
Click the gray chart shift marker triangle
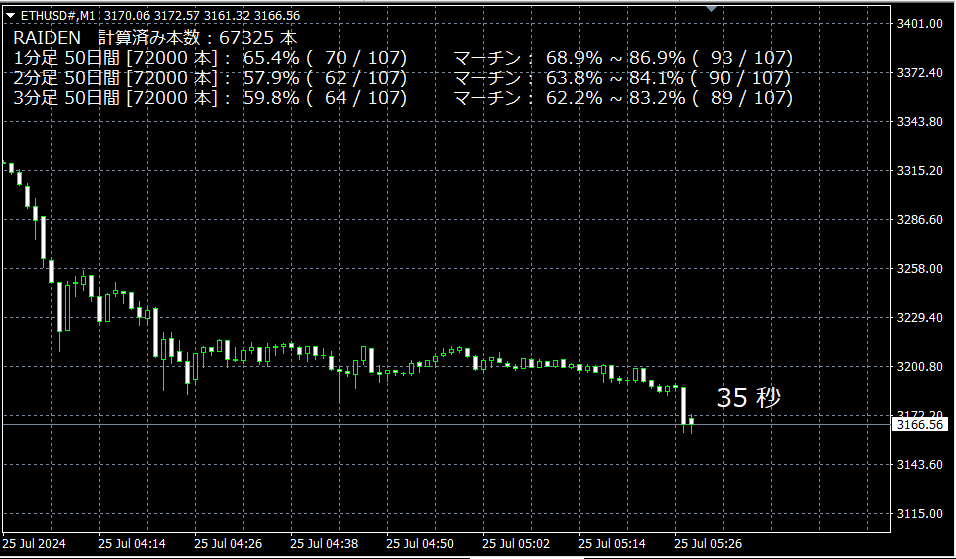pos(711,8)
